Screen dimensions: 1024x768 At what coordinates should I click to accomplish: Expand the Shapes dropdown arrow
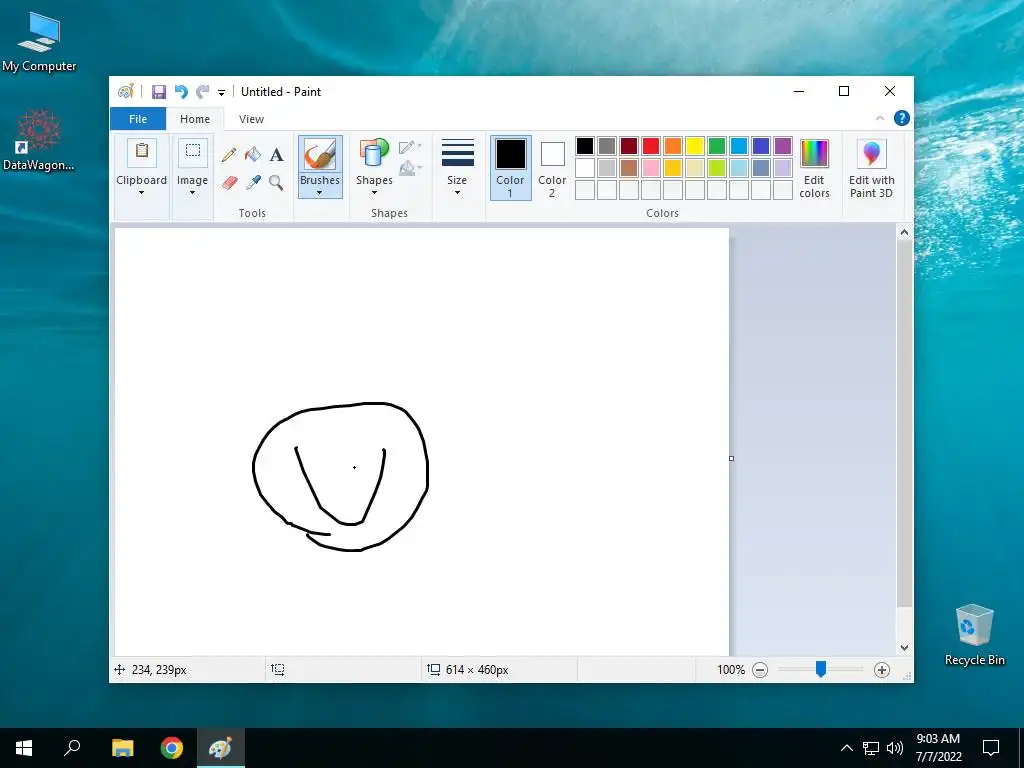pos(374,193)
